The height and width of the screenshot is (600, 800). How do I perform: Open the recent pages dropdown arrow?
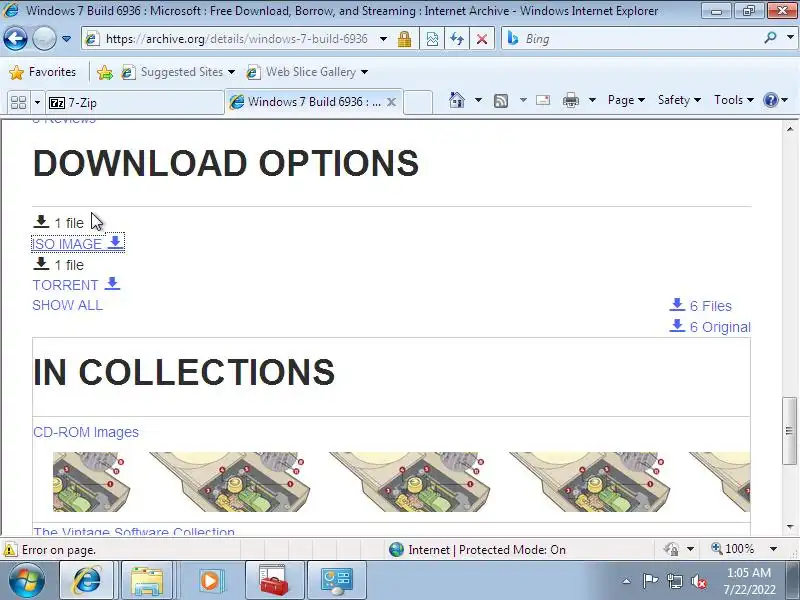66,39
